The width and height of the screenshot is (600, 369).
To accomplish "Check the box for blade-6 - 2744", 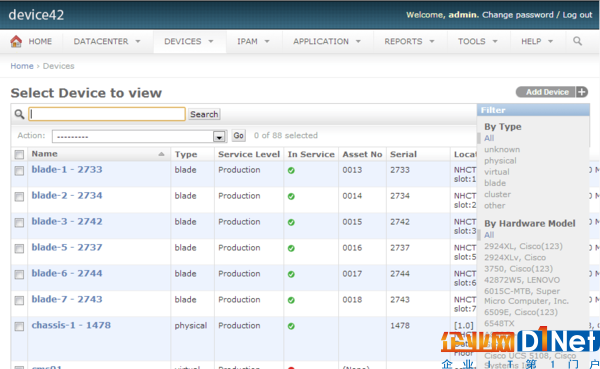I will point(19,274).
